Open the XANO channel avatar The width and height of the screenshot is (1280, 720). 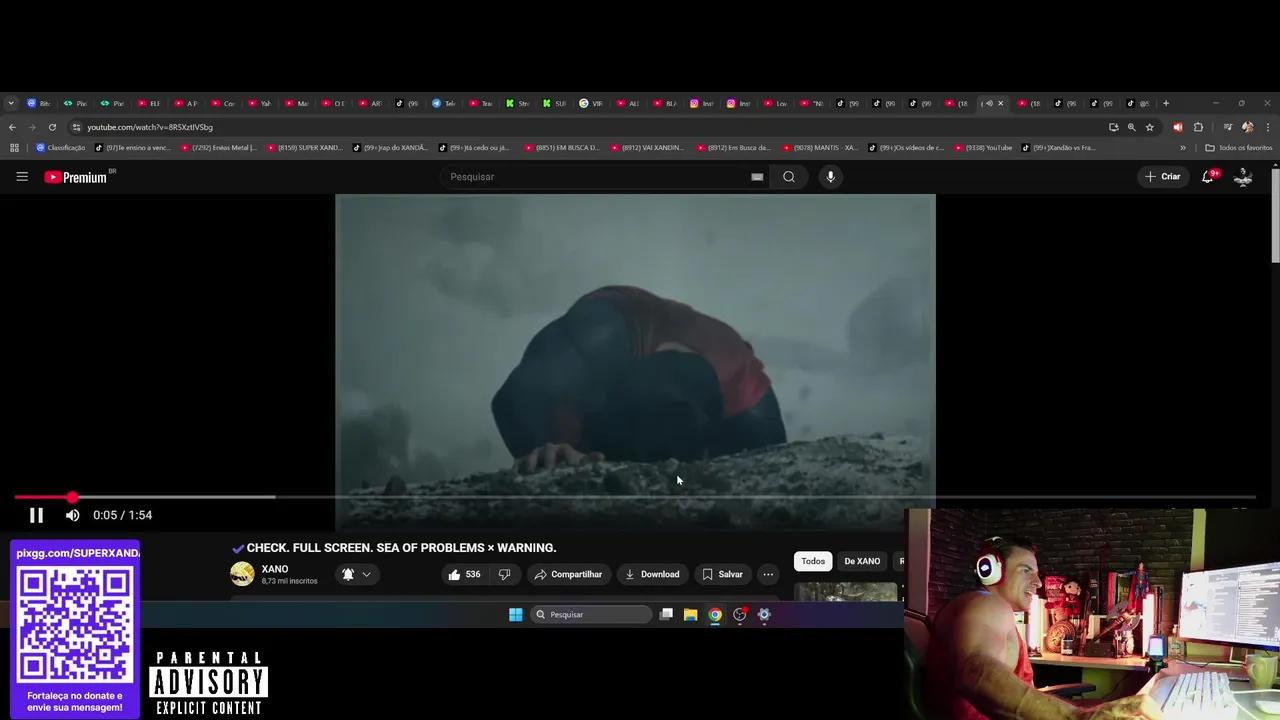[242, 573]
